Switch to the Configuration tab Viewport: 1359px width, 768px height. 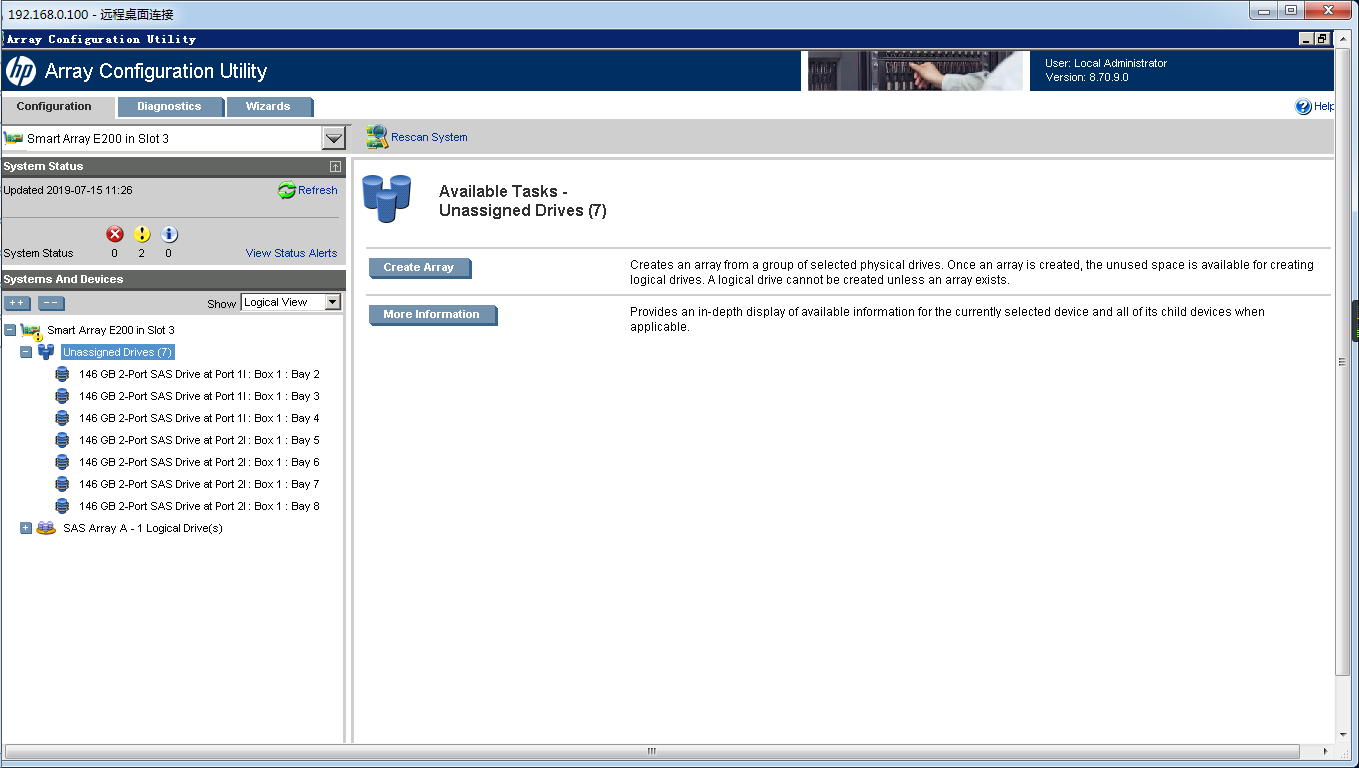point(54,106)
